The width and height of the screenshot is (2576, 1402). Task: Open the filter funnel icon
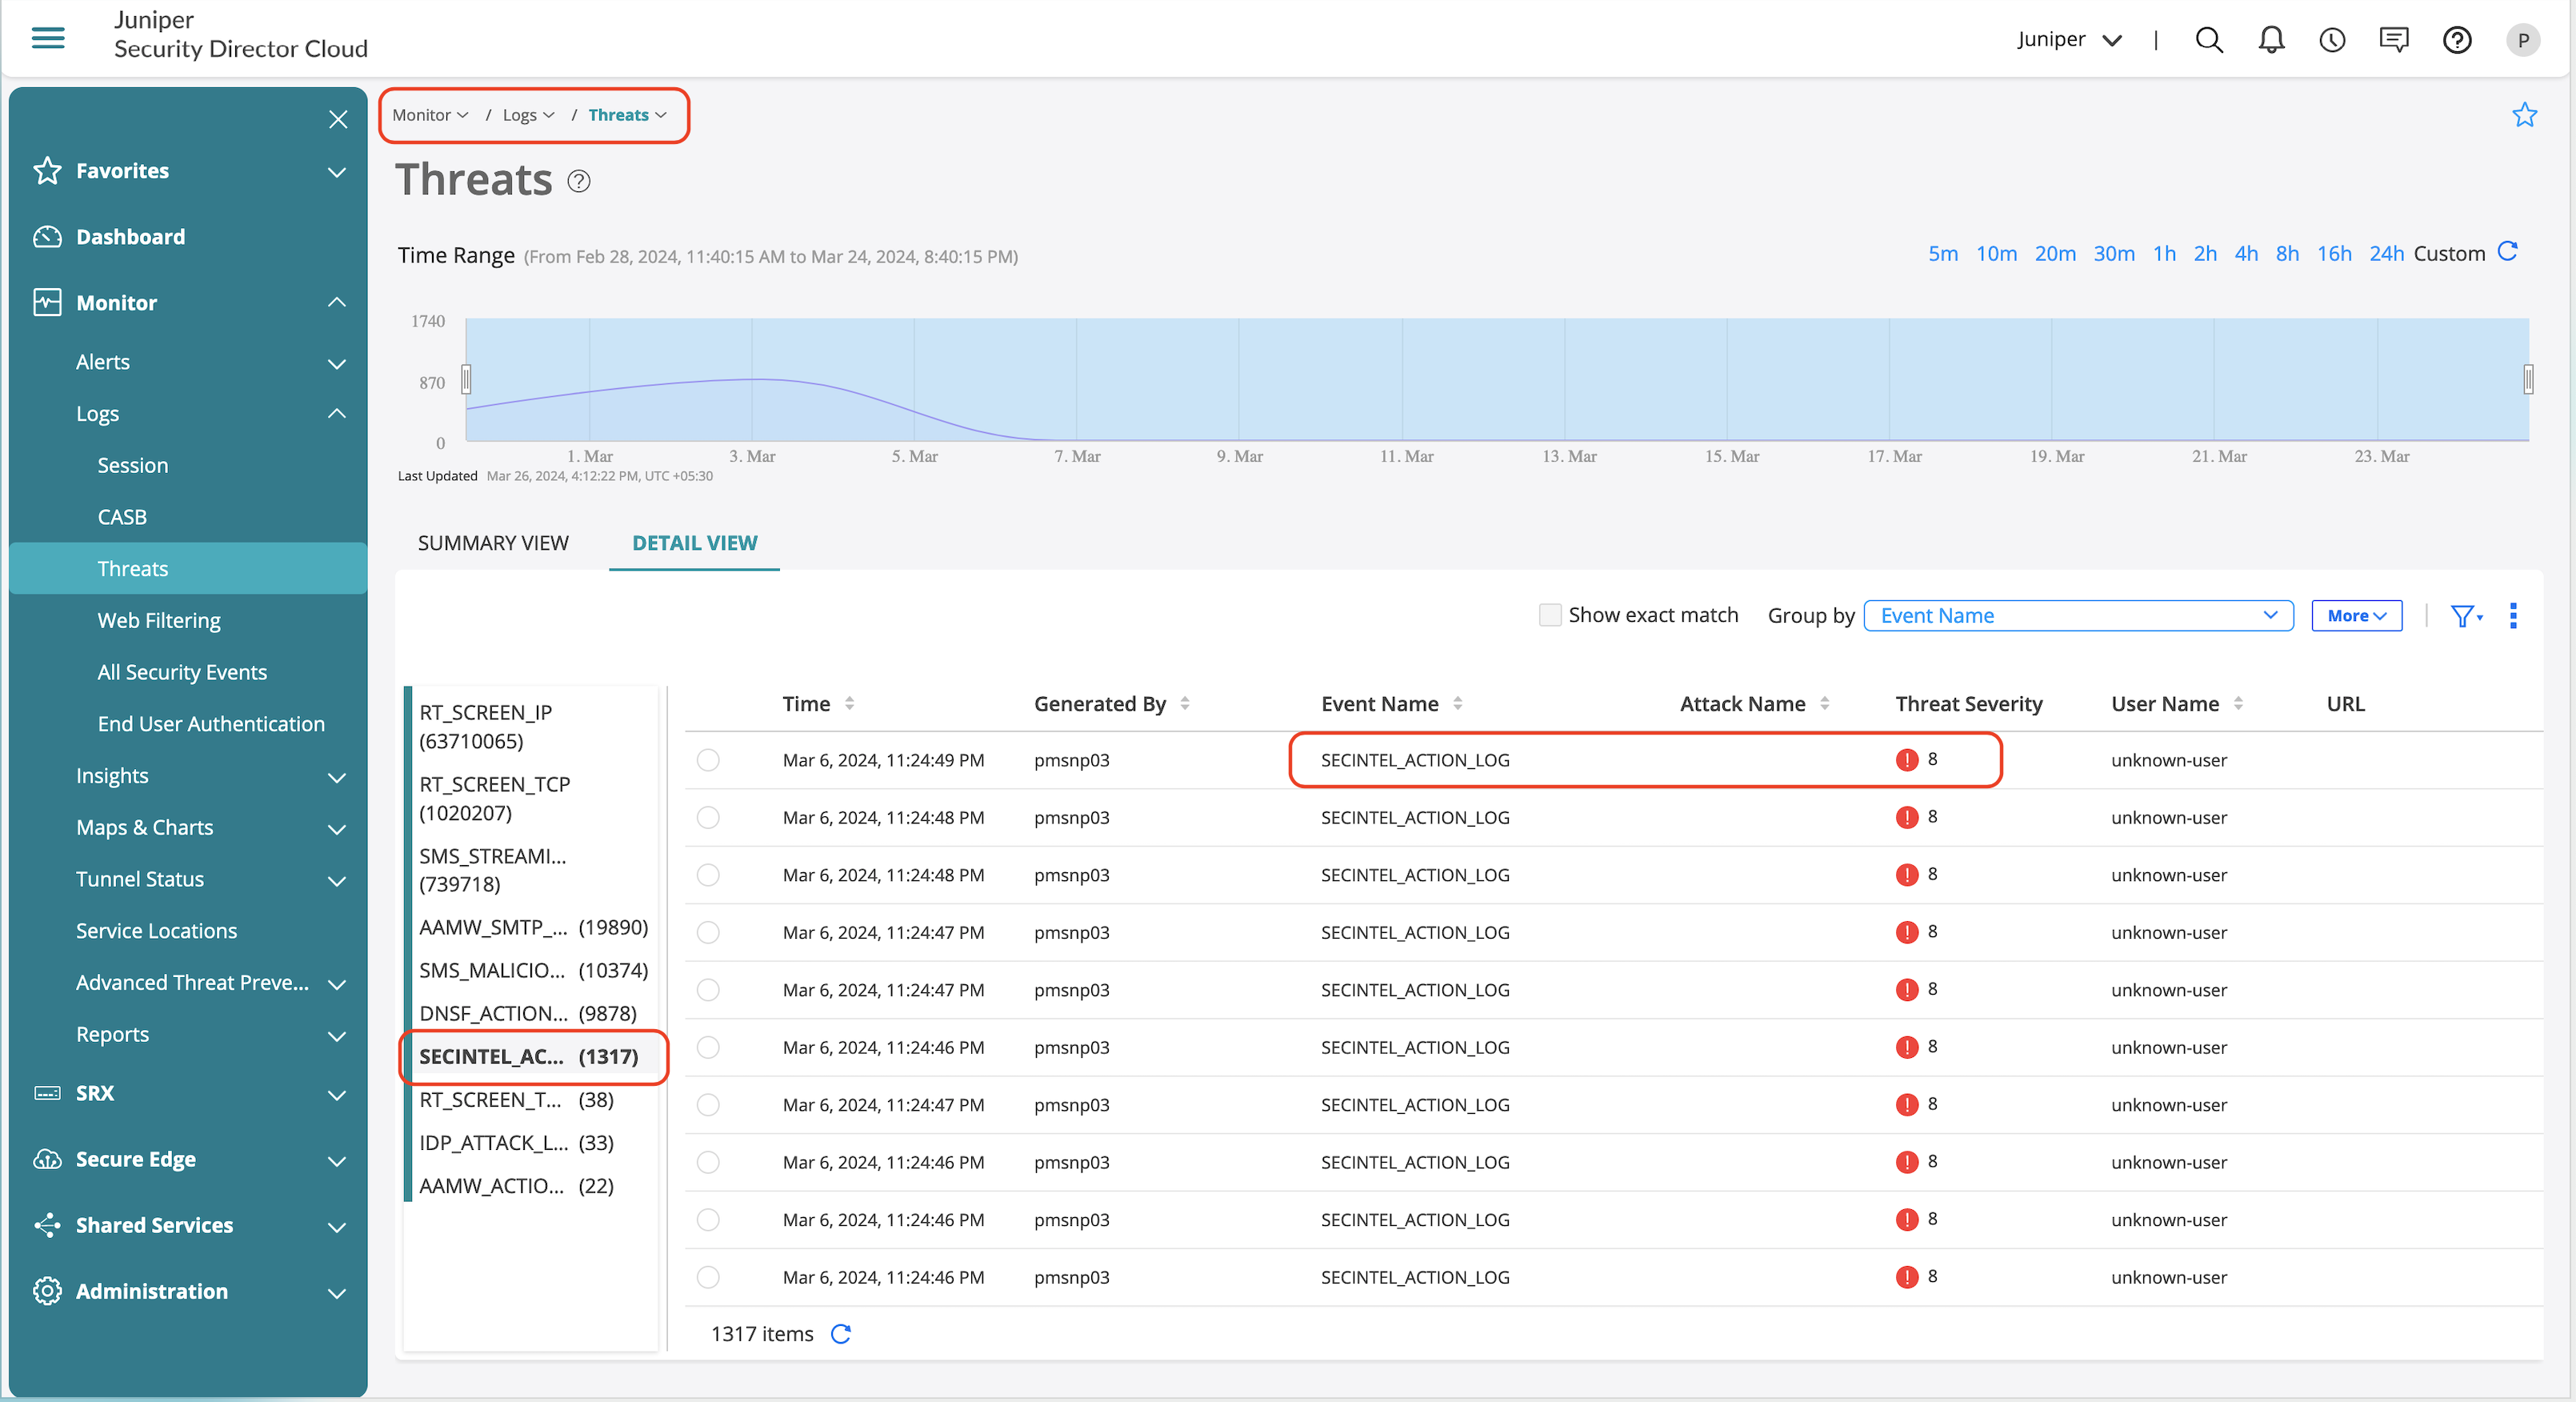(2463, 616)
